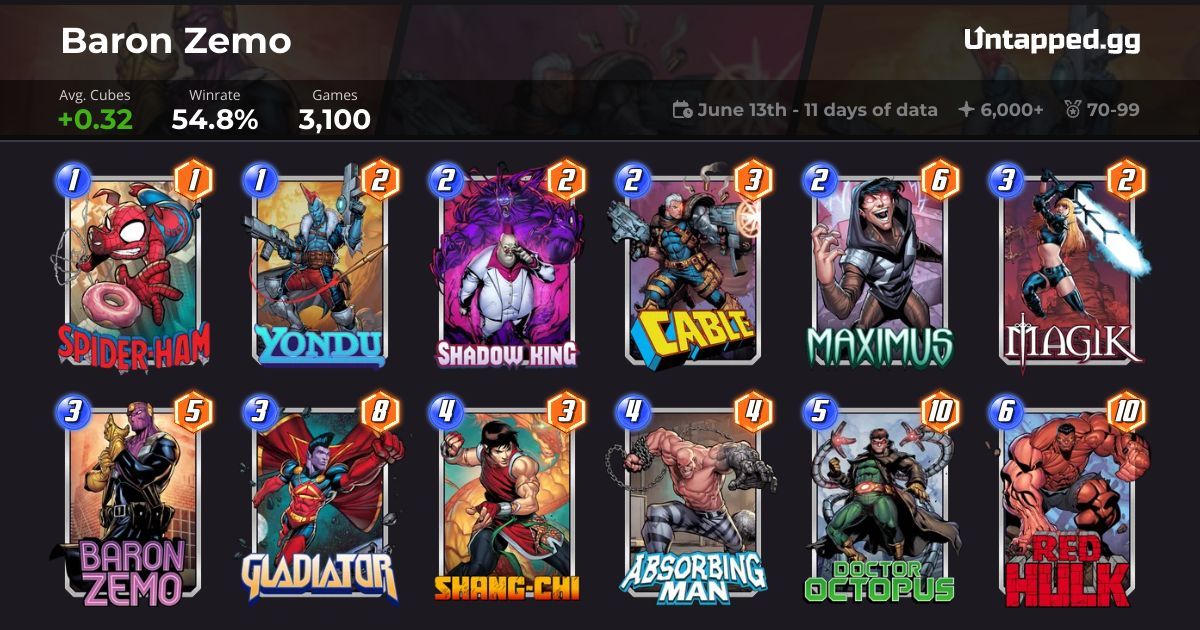The height and width of the screenshot is (630, 1200).
Task: Click the medal rank icon beside 70-99
Action: point(1071,110)
